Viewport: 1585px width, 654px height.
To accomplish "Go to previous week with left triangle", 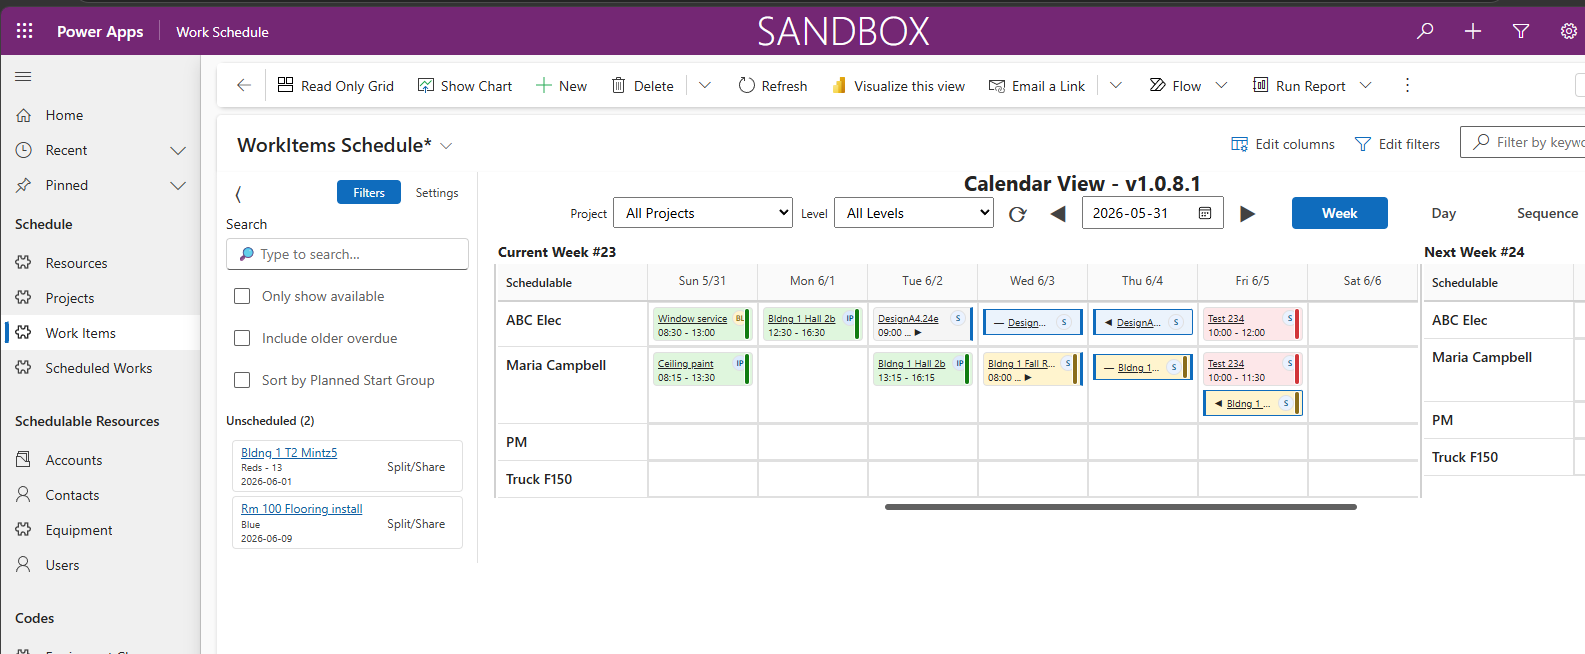I will 1058,214.
